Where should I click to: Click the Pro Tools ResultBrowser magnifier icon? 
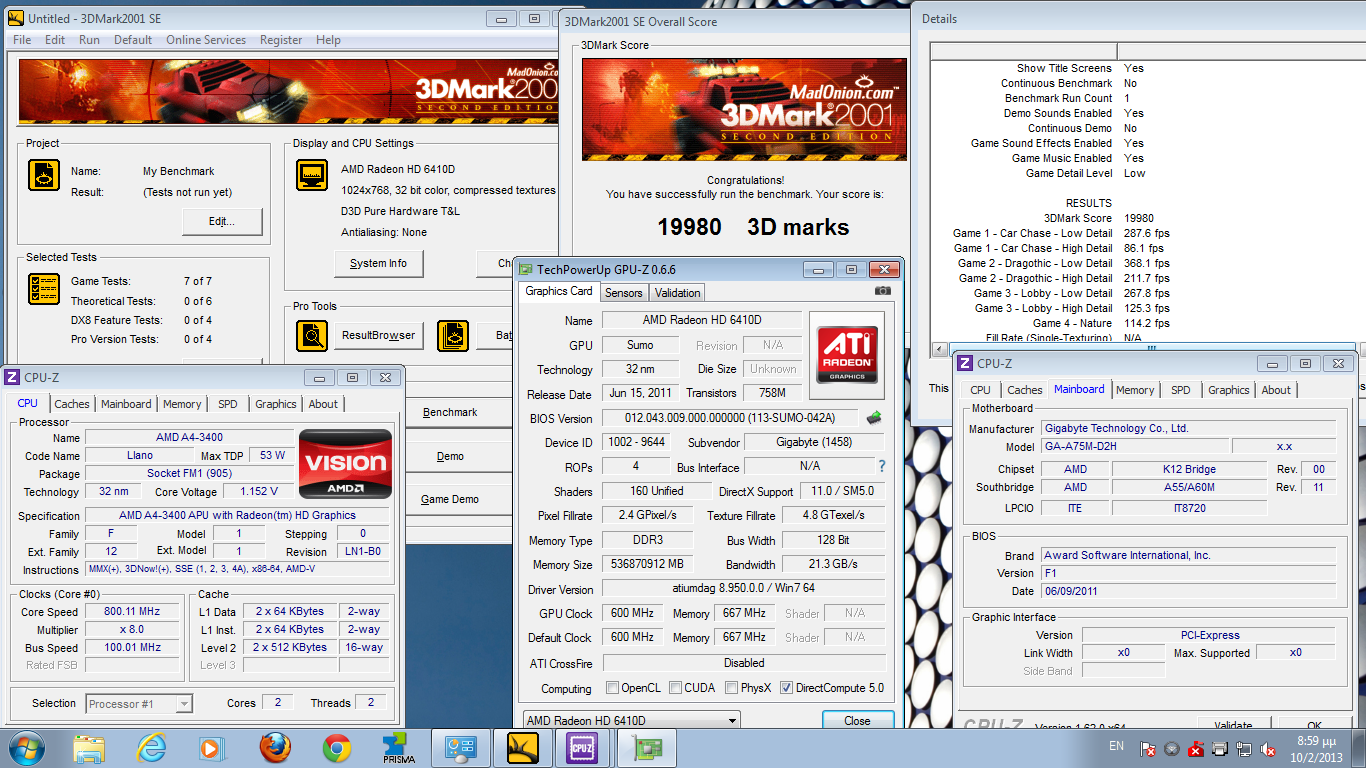[x=312, y=335]
